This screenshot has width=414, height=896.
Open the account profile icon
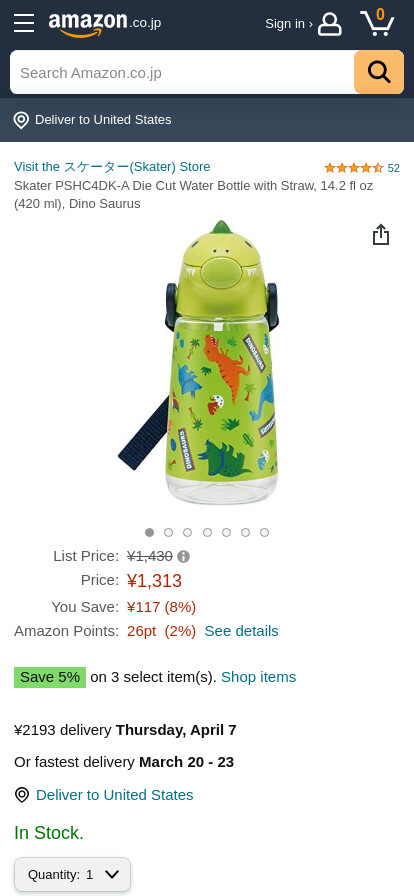click(x=329, y=24)
